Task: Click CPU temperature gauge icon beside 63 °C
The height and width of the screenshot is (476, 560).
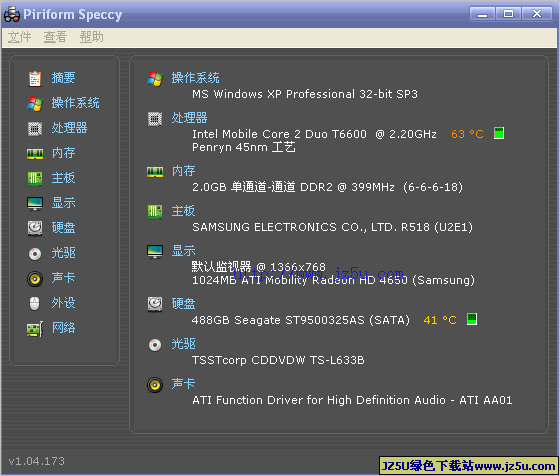Action: pos(499,133)
